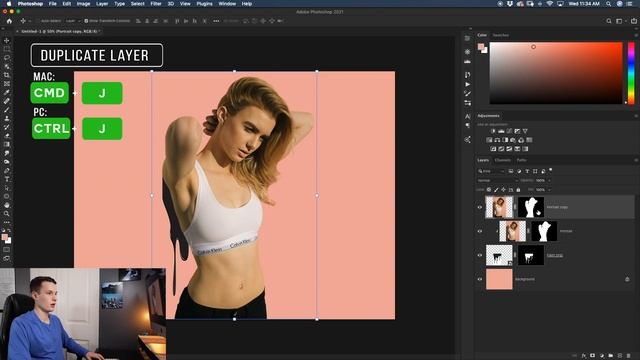Viewport: 640px width, 360px height.
Task: Click the rainbow hue slider bar
Action: point(631,73)
